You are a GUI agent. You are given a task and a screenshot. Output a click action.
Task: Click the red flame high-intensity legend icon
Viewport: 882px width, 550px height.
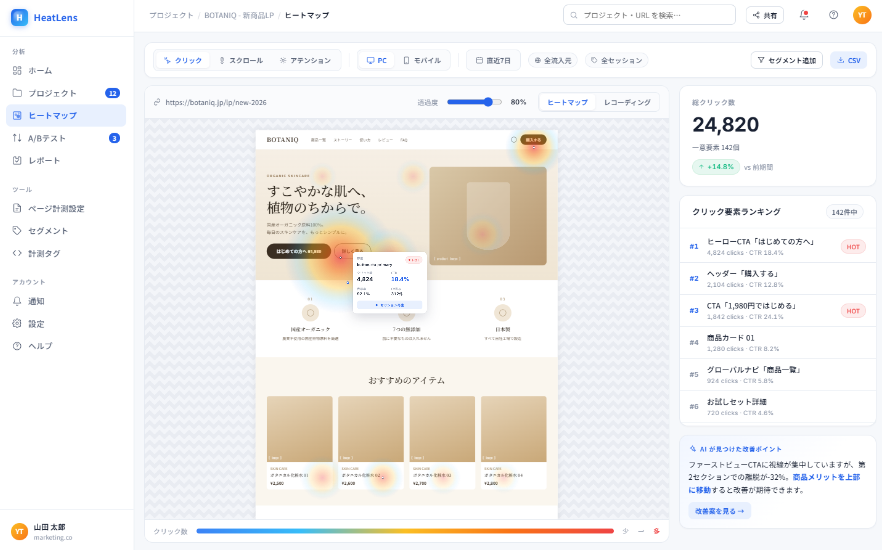pyautogui.click(x=656, y=531)
